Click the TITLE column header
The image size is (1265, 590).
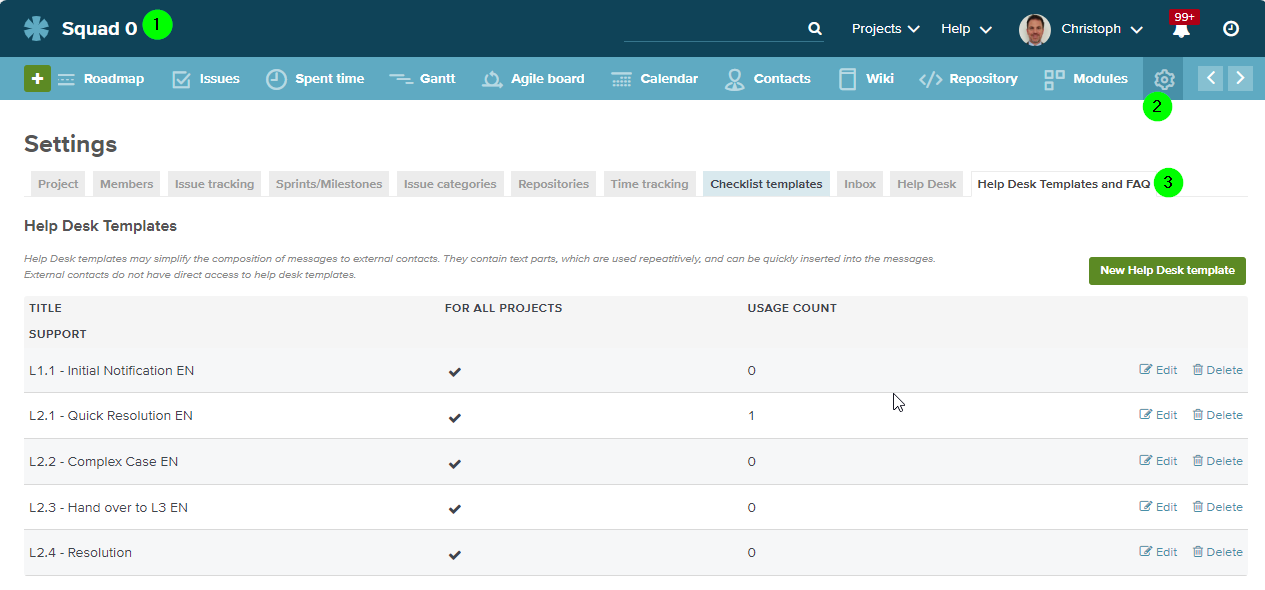tap(45, 308)
